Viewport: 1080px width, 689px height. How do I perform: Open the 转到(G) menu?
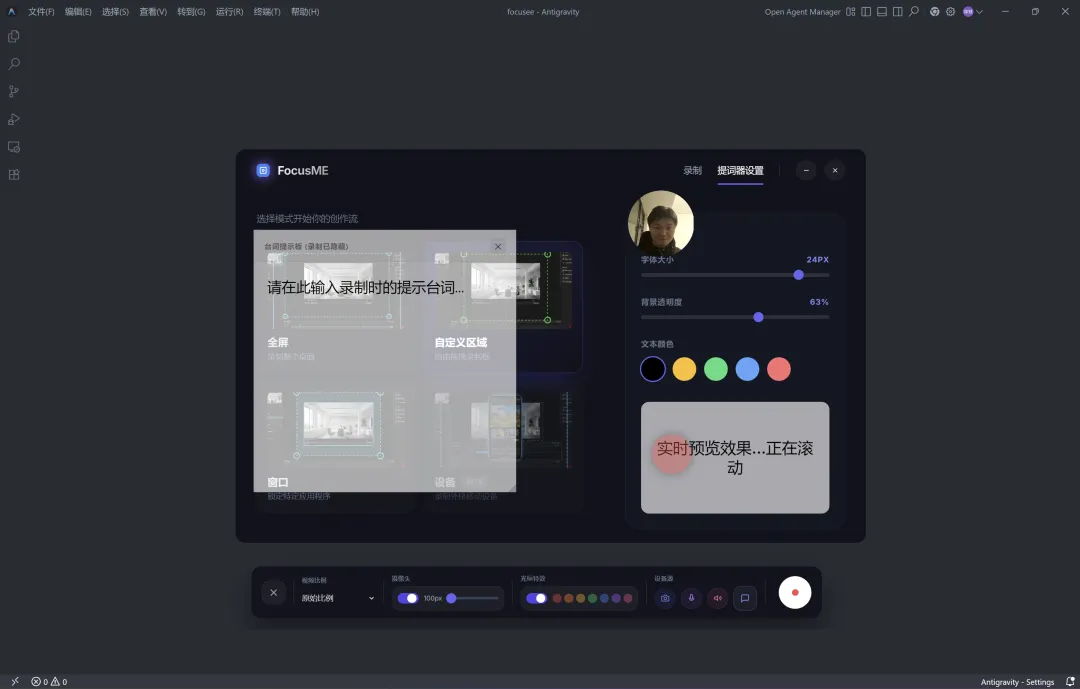191,12
